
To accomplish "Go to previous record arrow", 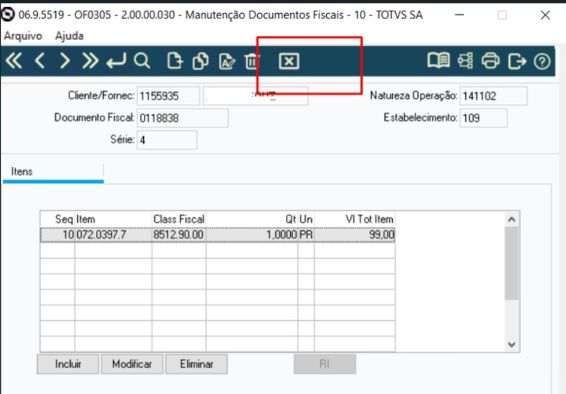I will [40, 61].
